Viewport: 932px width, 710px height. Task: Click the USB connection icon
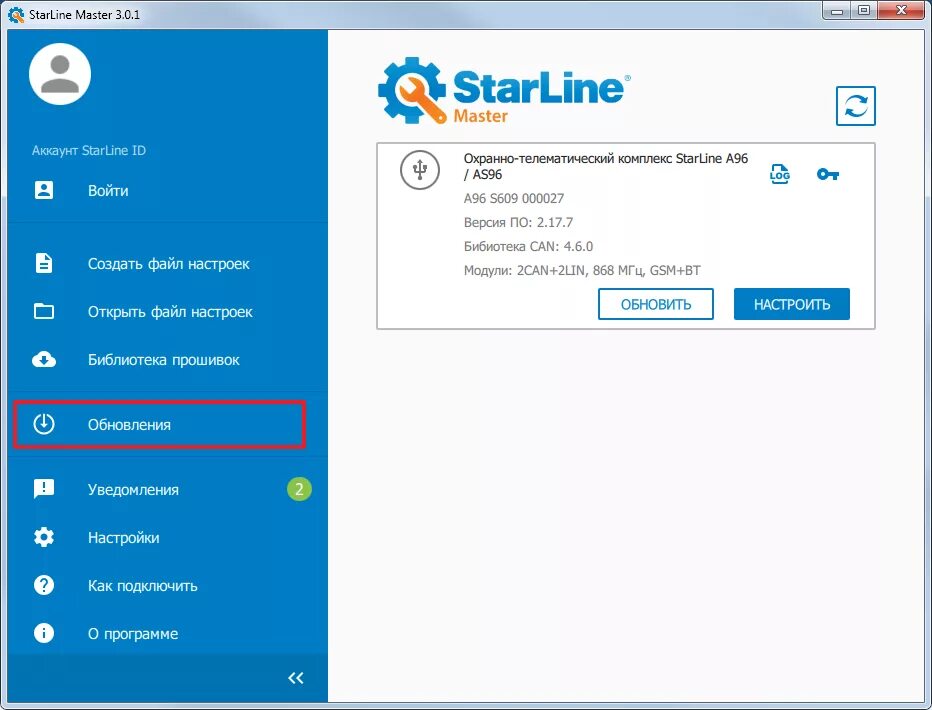tap(420, 170)
